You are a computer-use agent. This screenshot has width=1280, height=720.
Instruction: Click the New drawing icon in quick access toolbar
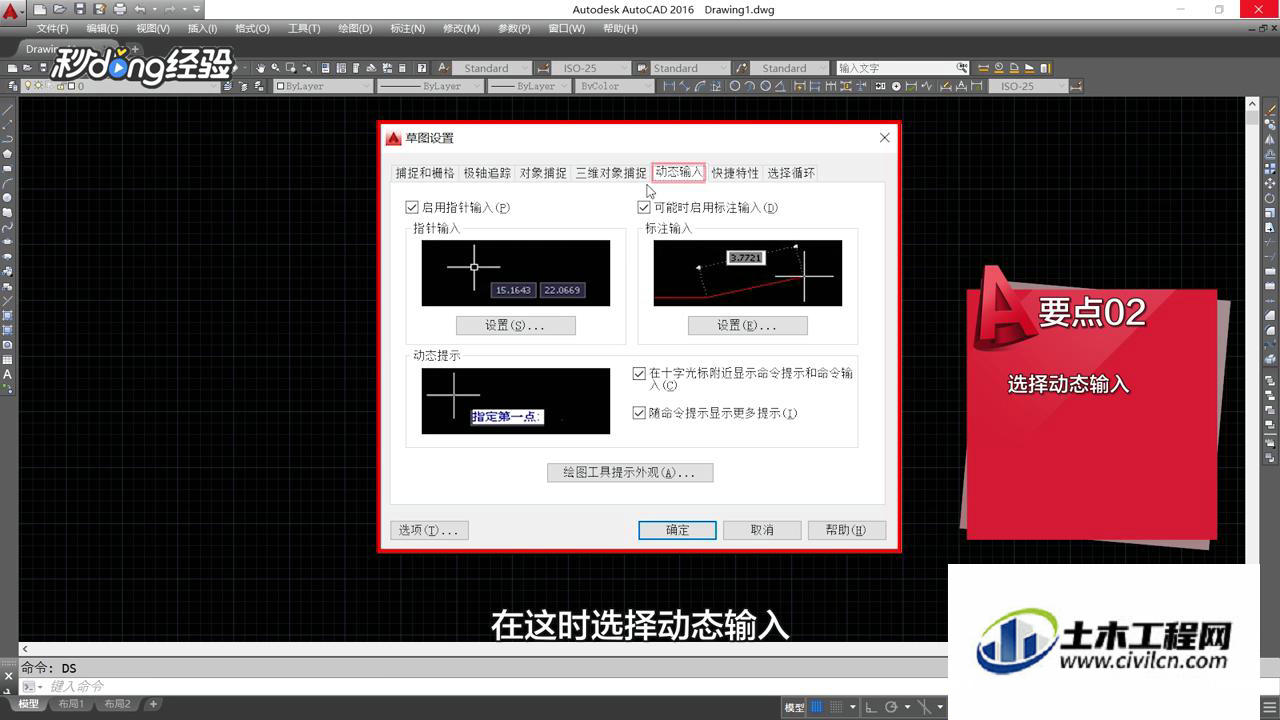(40, 9)
